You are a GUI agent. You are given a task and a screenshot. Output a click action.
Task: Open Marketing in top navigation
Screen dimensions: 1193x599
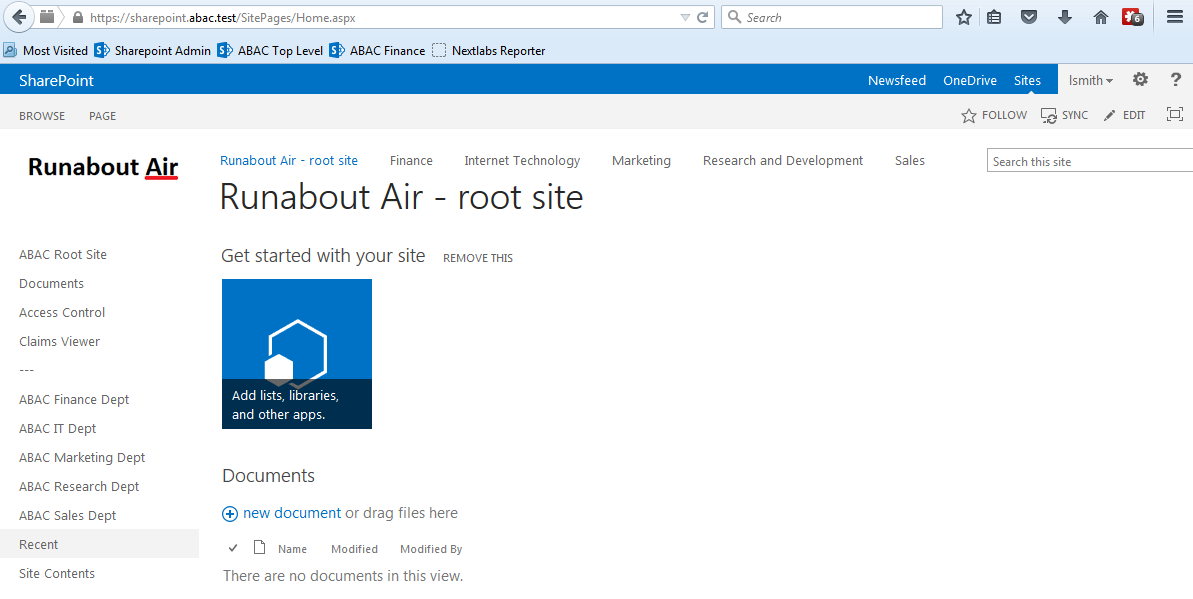tap(641, 161)
